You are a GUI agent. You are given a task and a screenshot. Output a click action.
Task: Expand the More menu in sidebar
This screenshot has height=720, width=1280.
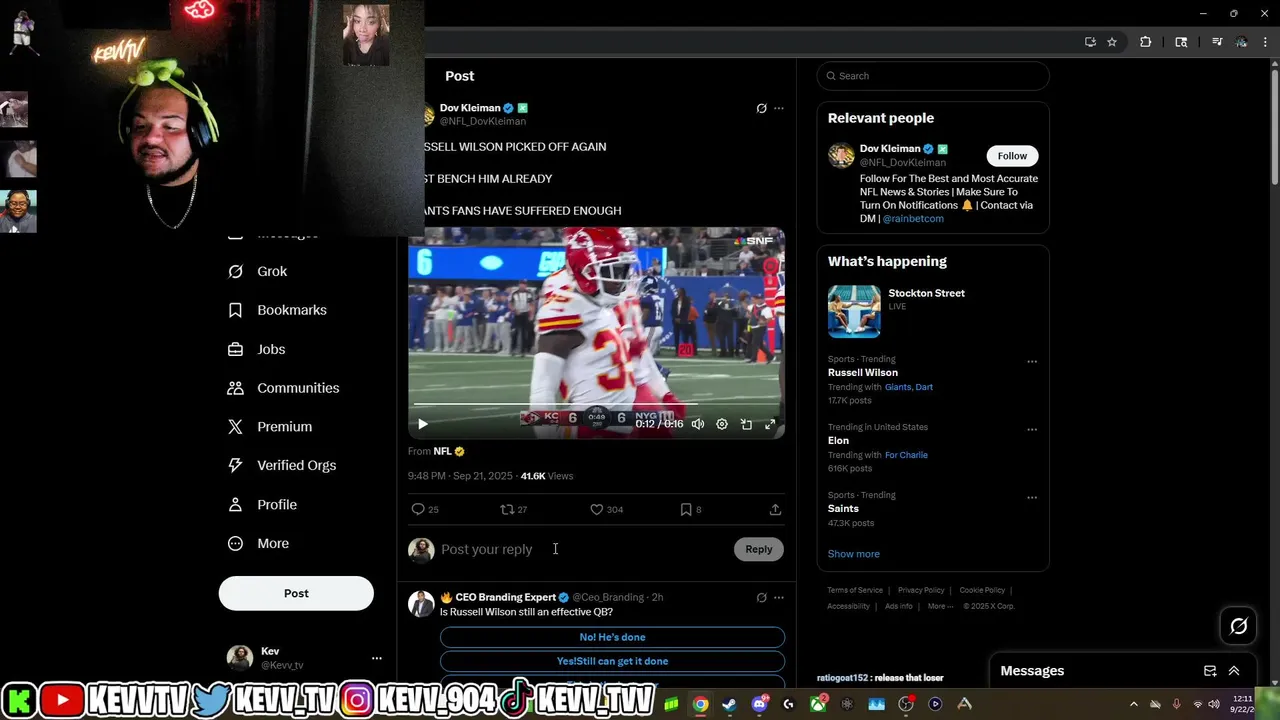tap(258, 544)
